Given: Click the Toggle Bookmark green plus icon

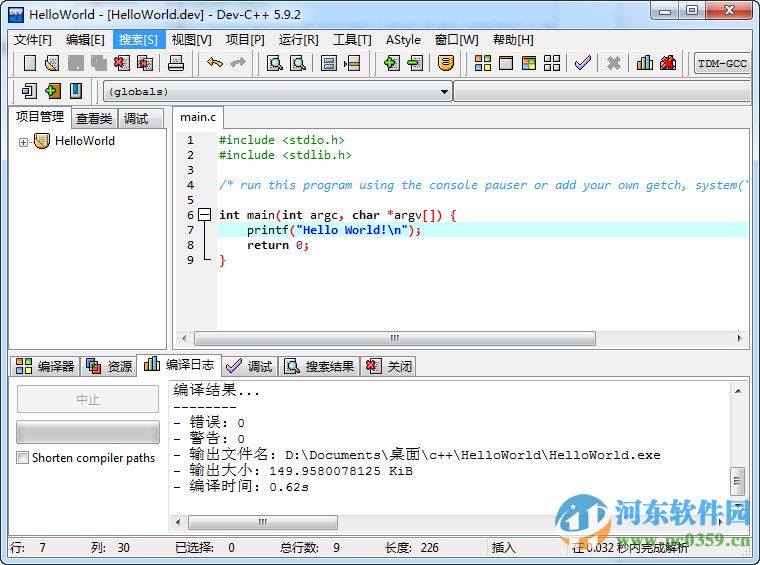Looking at the screenshot, I should 52,91.
